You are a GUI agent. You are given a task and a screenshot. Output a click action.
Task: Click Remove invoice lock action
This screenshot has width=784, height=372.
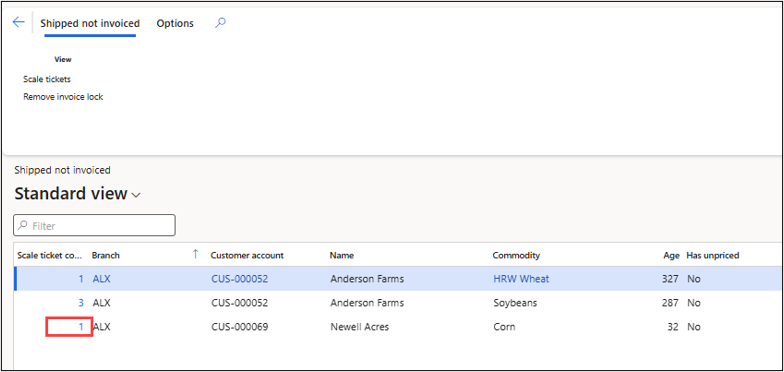[x=63, y=96]
